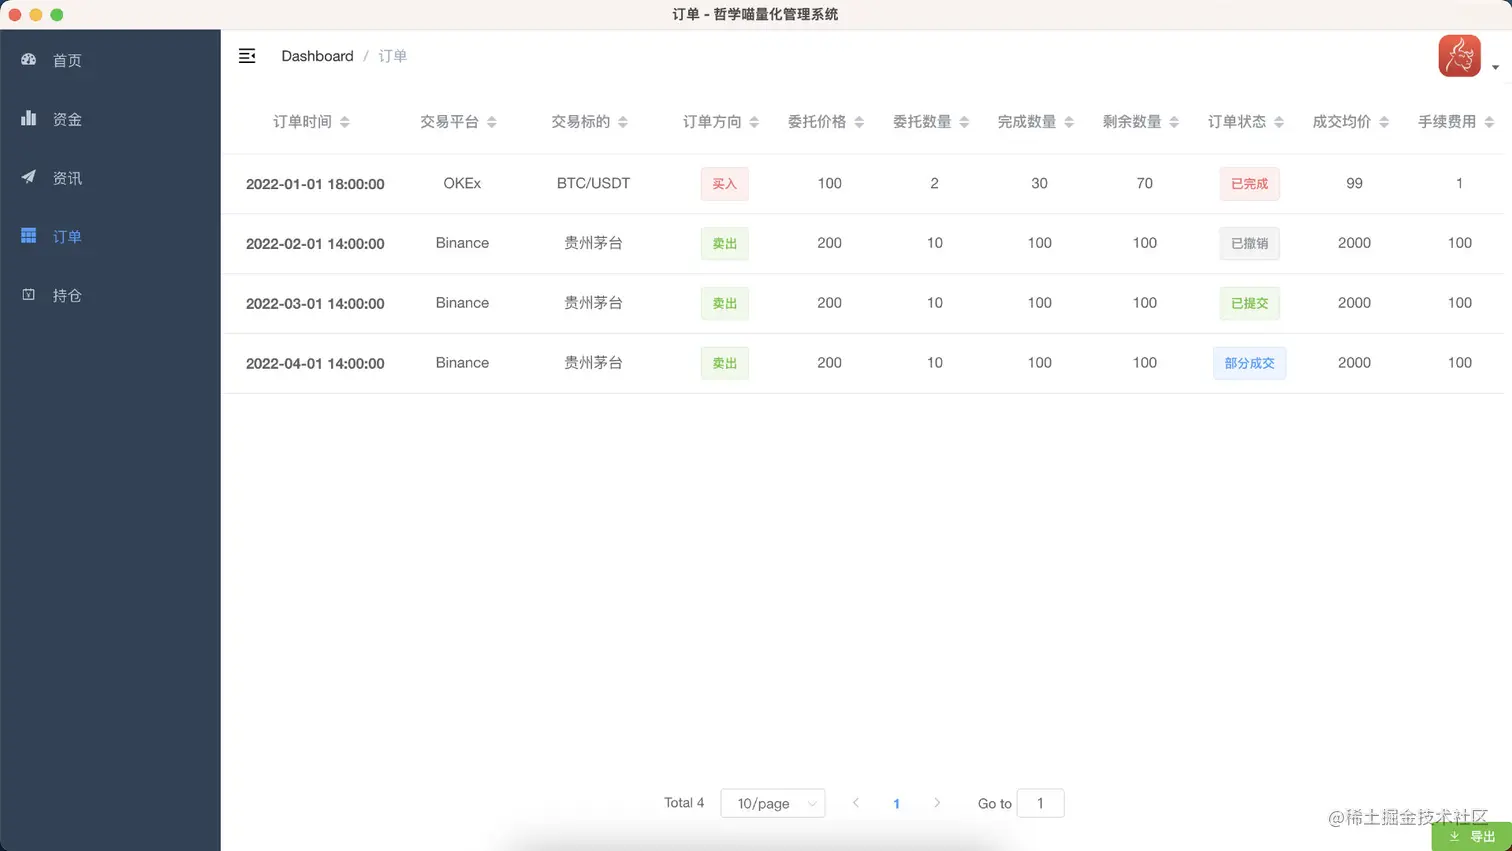Click the BTC/USDT trading pair cell
Image resolution: width=1512 pixels, height=851 pixels.
(x=593, y=183)
